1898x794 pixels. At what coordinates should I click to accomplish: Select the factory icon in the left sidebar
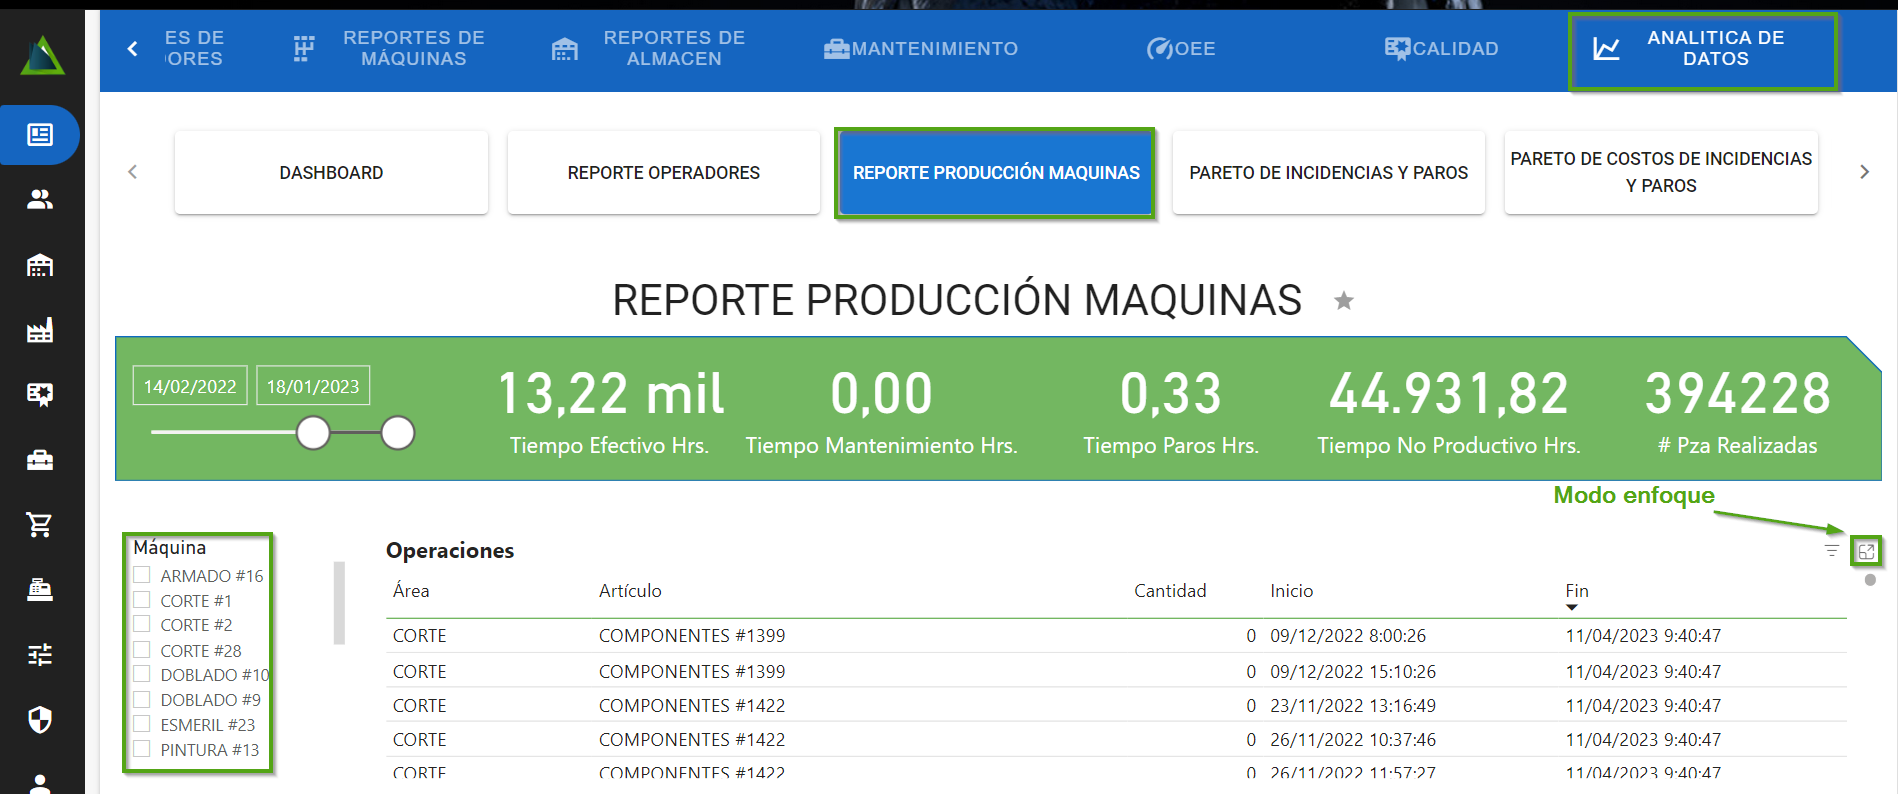40,330
